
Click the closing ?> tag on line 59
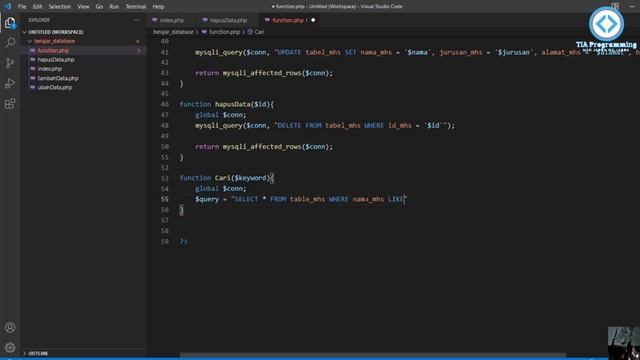[x=184, y=242]
